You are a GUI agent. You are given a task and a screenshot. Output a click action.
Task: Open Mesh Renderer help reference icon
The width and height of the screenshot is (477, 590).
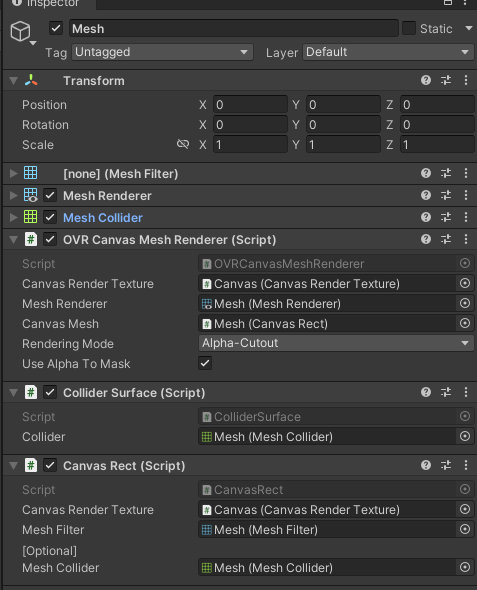point(426,195)
